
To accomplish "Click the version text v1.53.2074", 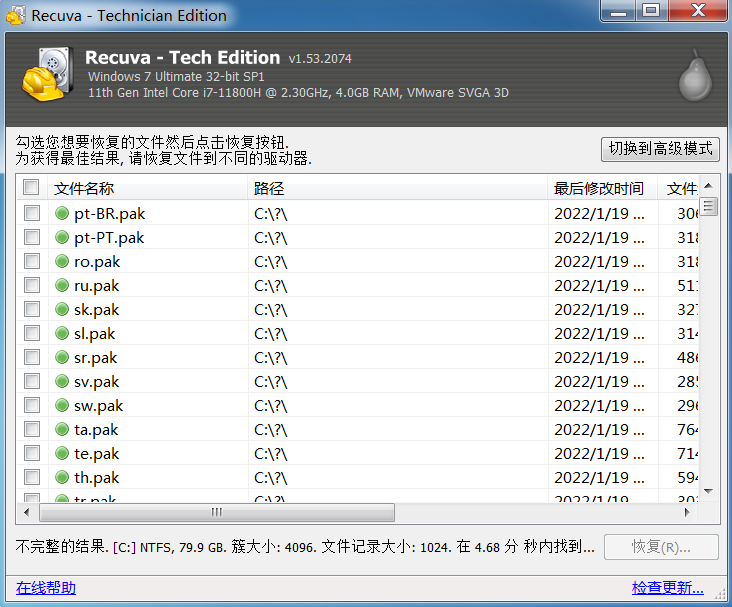I will pyautogui.click(x=320, y=59).
